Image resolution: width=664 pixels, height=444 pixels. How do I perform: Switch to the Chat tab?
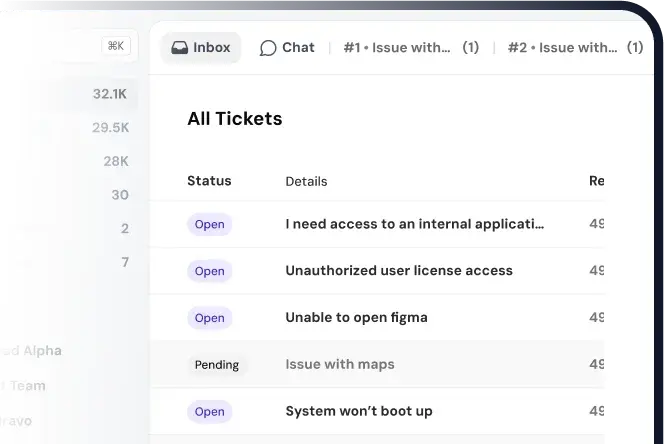pyautogui.click(x=287, y=47)
